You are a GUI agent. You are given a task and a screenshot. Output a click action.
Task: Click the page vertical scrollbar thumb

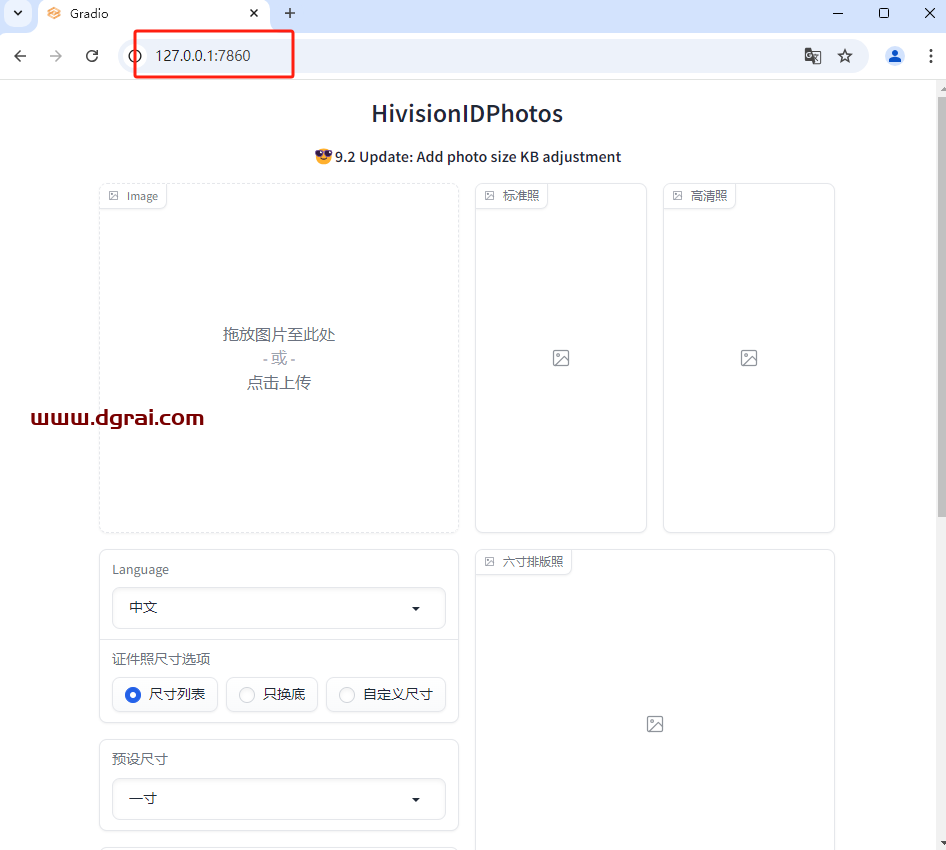point(942,305)
